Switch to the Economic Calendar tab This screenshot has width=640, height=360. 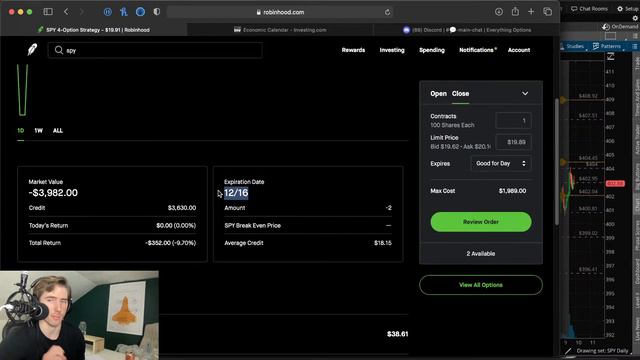tap(280, 30)
